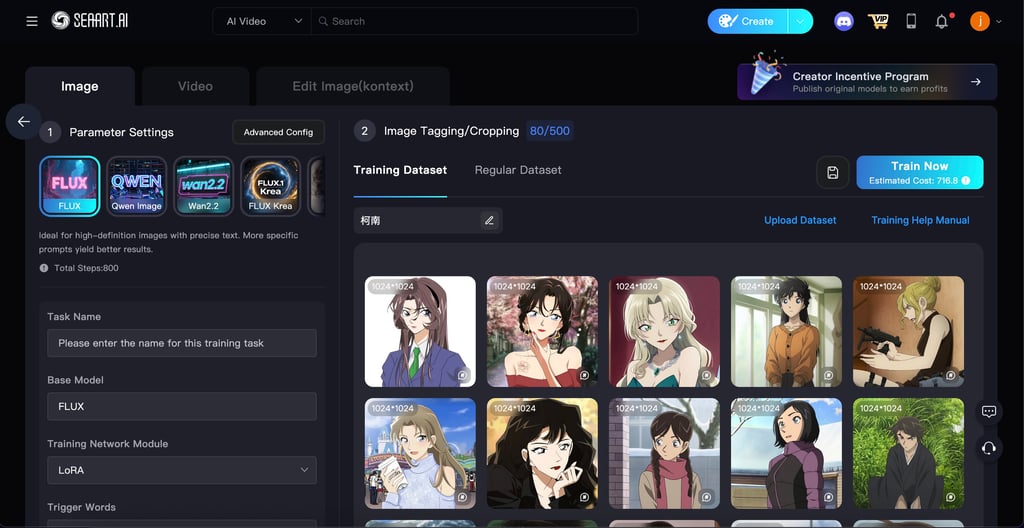Click tag icon on light-blue sweater image
1024x528 pixels.
(462, 497)
